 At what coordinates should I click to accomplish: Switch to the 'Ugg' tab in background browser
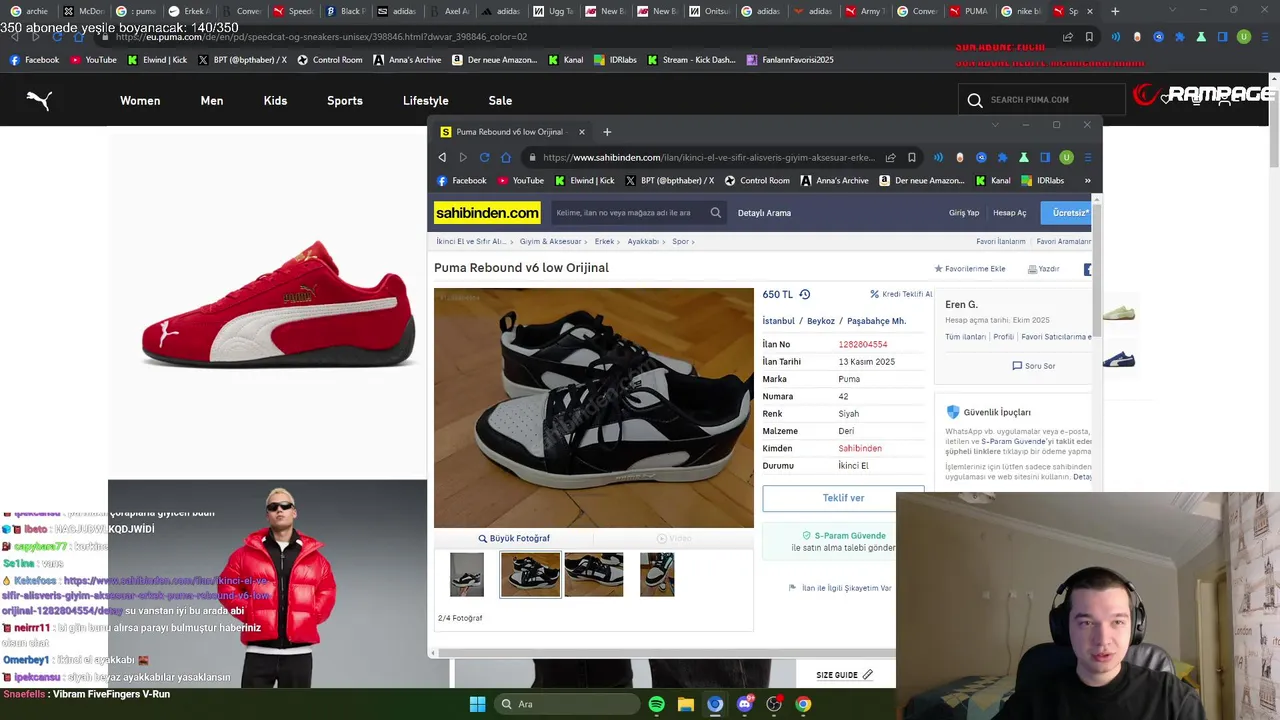553,11
